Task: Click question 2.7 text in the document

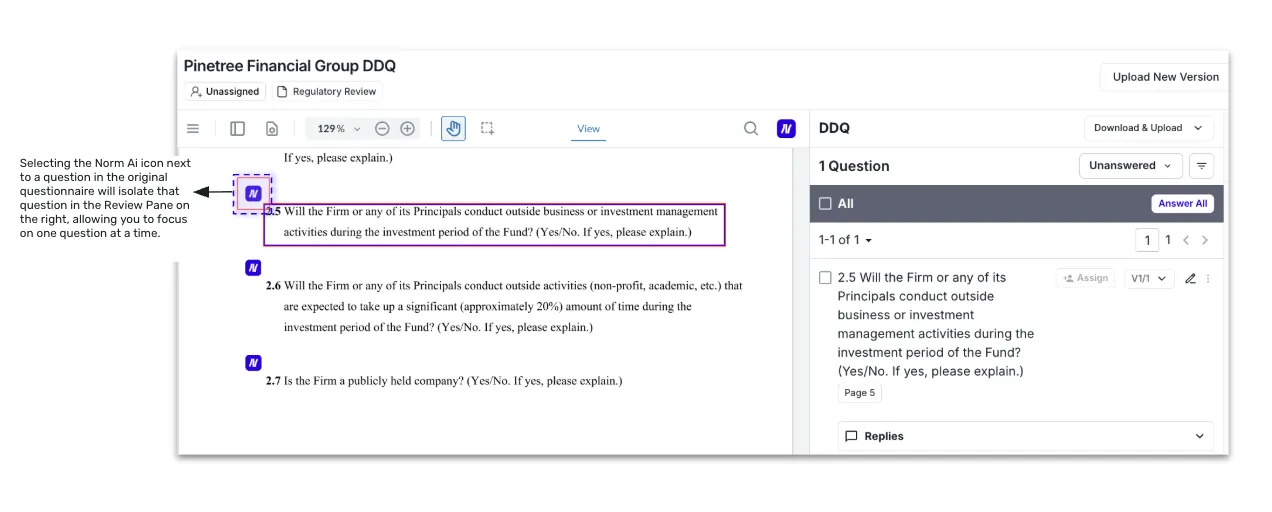Action: click(444, 381)
